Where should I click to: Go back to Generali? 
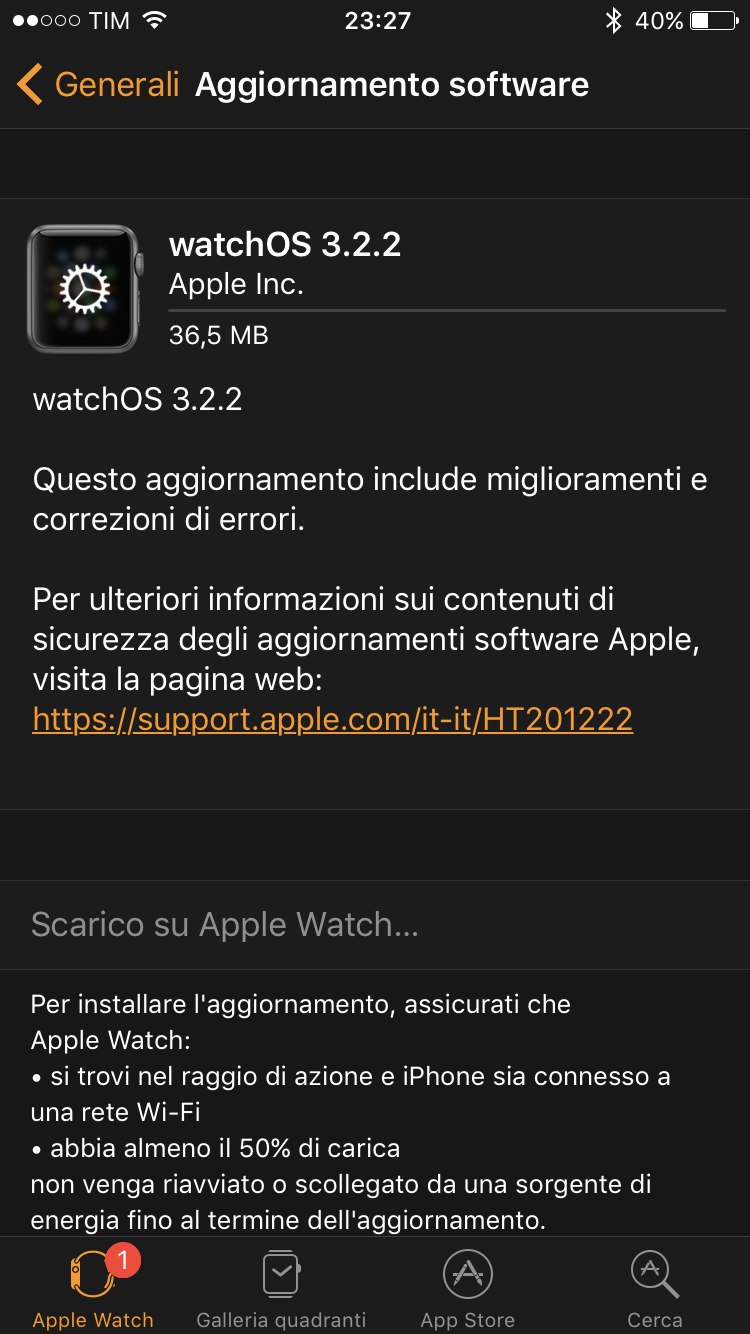click(x=98, y=85)
